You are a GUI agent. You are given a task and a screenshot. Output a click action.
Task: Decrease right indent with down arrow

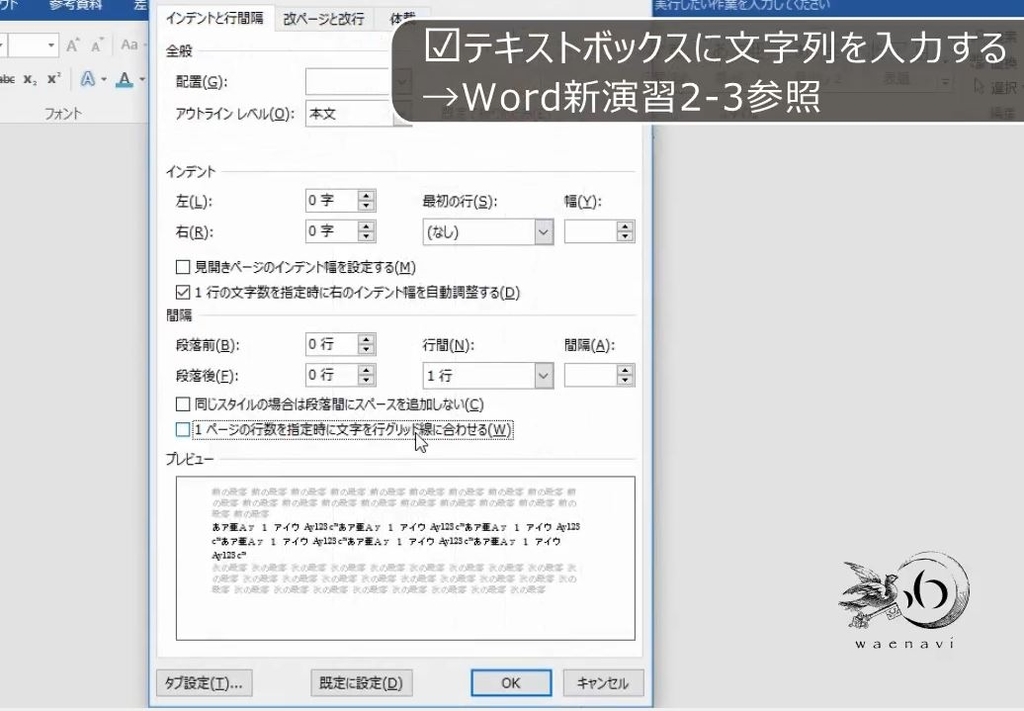click(366, 236)
